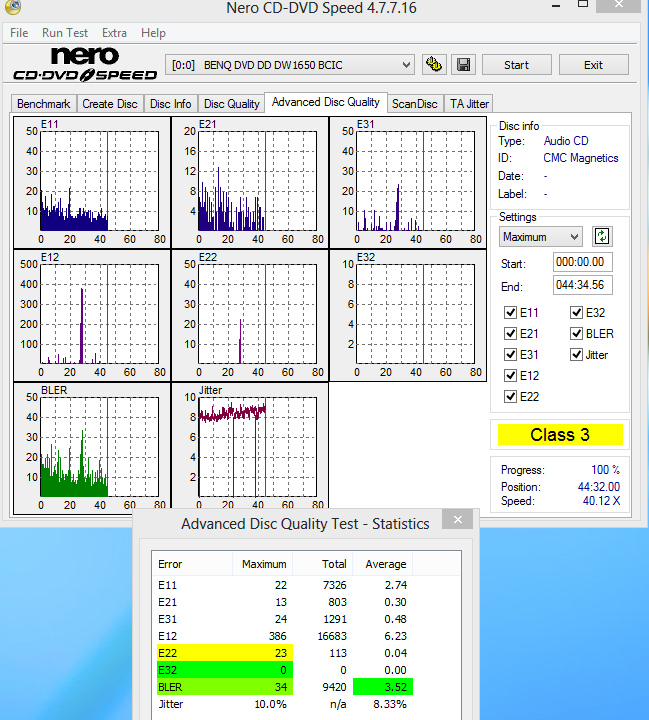Screen dimensions: 649x720
Task: Click the save floppy disk icon
Action: [x=463, y=65]
